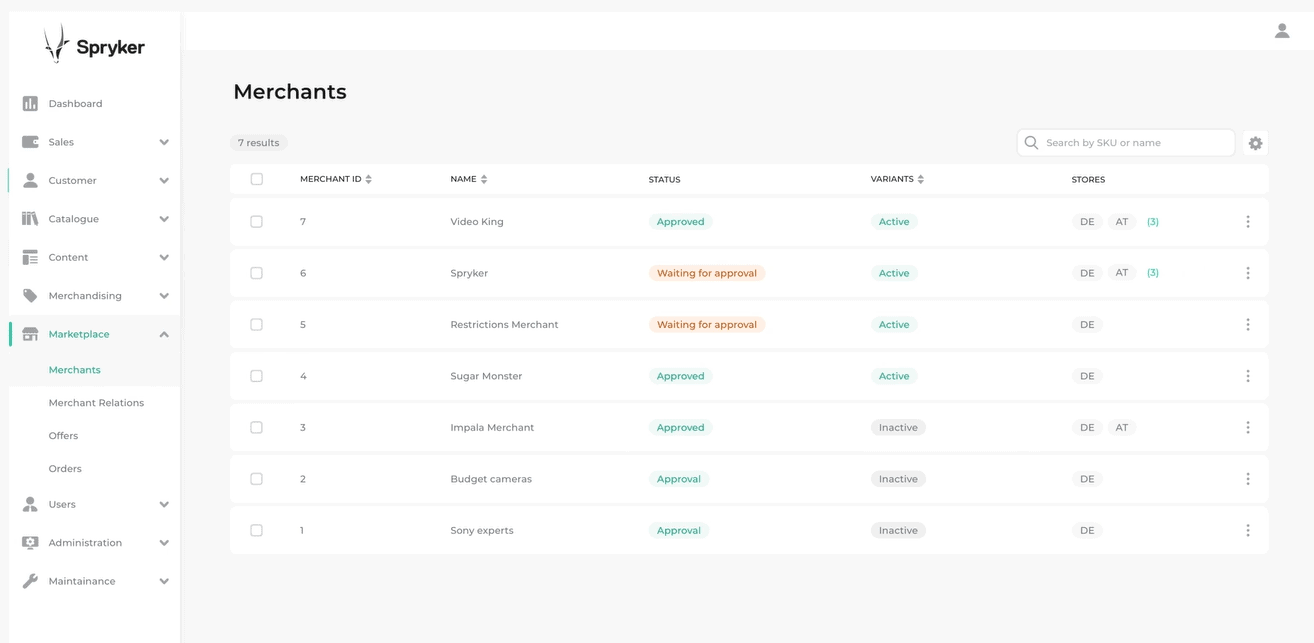This screenshot has width=1314, height=643.
Task: Expand the Maintainance menu chevron
Action: coord(164,581)
